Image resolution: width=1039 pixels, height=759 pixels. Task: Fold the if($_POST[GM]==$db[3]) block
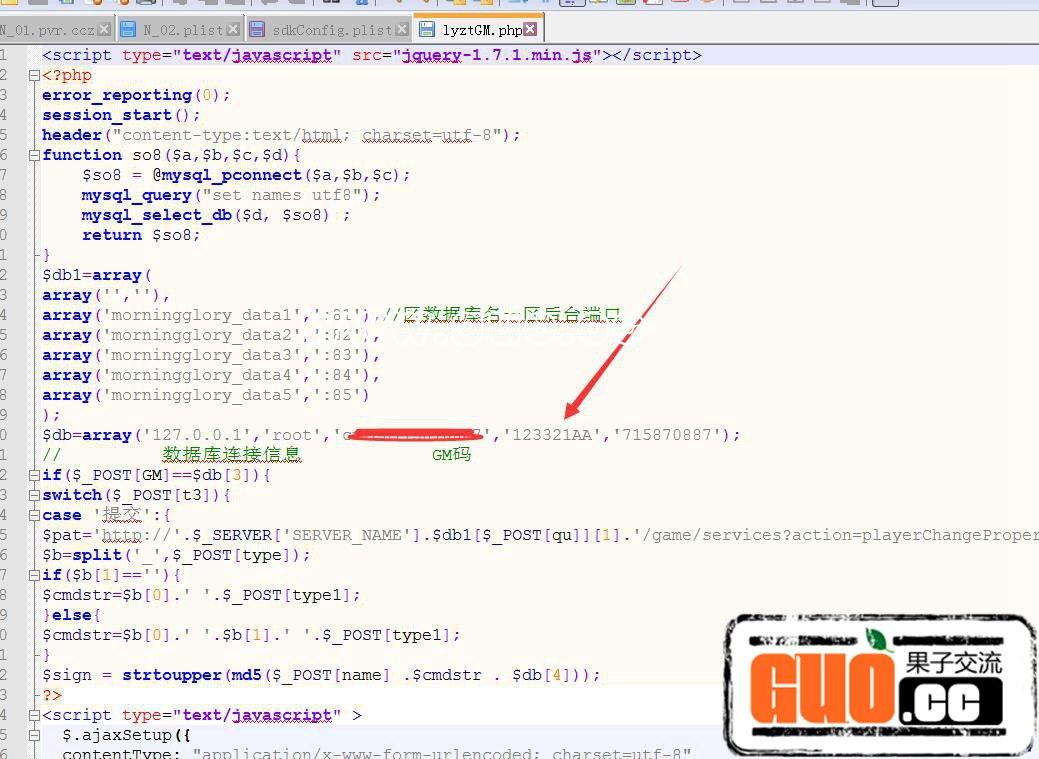click(35, 475)
